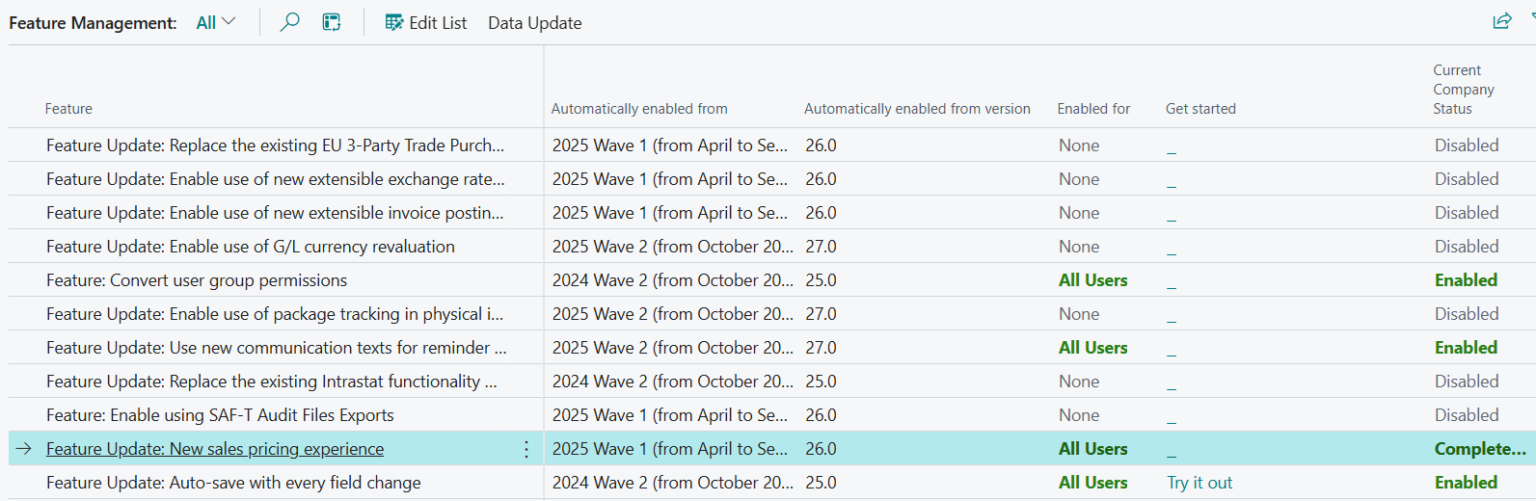
Task: Expand the All views dropdown
Action: [x=216, y=22]
